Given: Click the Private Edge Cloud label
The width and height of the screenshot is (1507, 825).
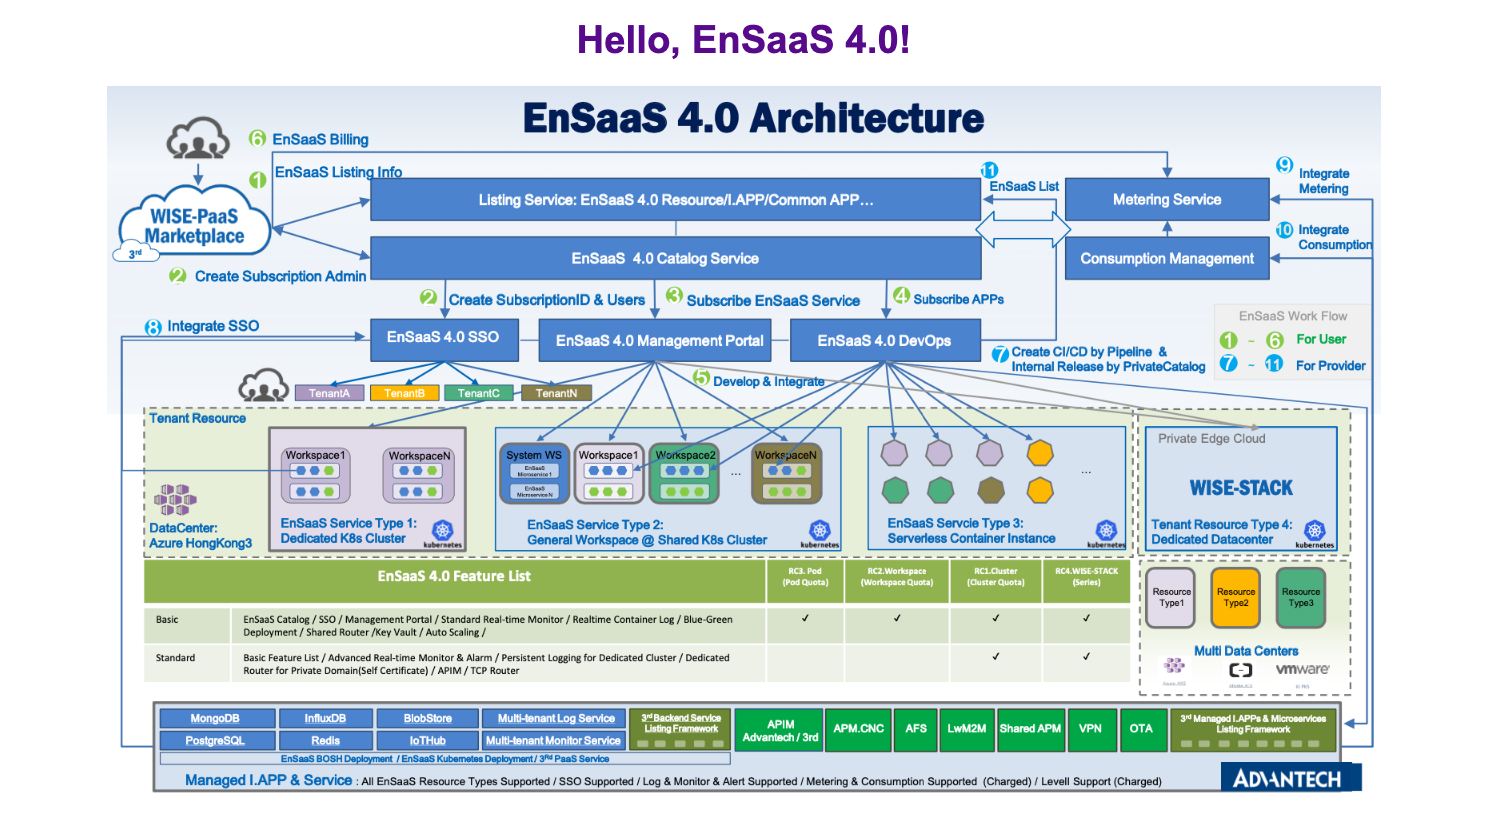Looking at the screenshot, I should [x=1211, y=439].
